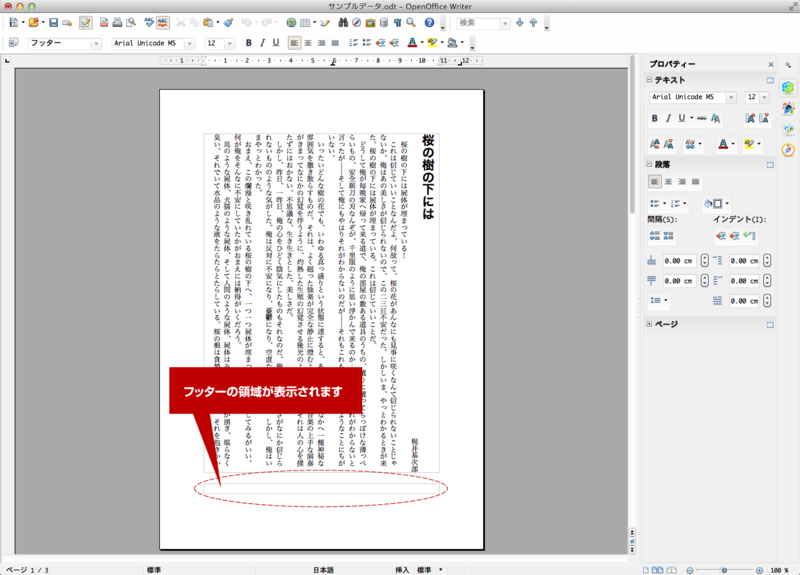
Task: Find next with blue down arrow
Action: (x=520, y=22)
